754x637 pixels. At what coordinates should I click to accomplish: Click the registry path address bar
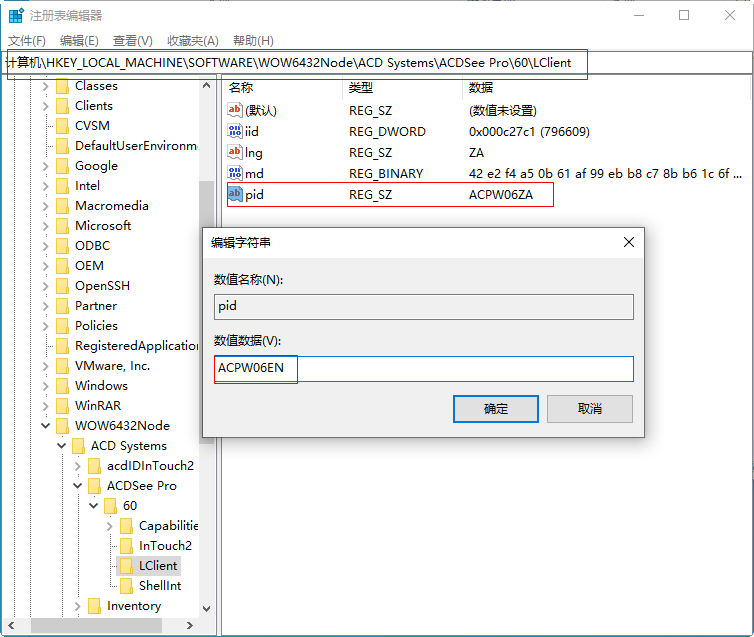377,63
